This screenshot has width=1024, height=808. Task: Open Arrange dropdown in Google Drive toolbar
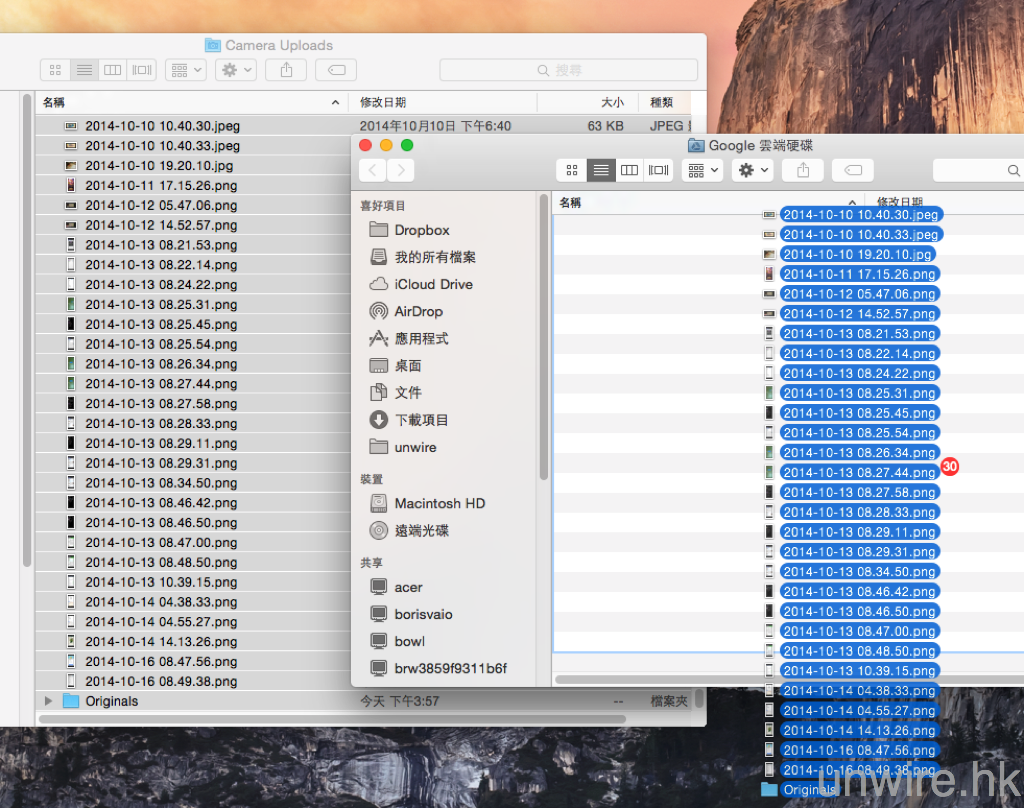(x=702, y=170)
